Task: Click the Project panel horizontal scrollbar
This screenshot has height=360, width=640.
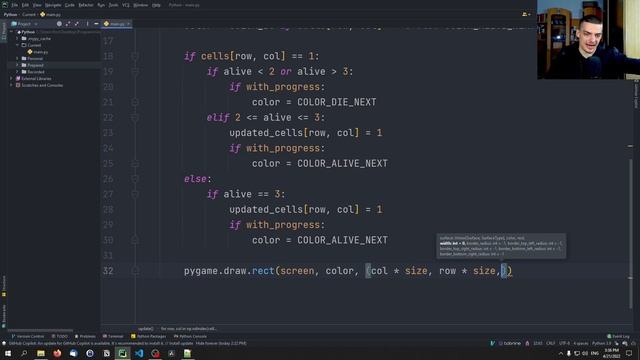Action: point(40,330)
